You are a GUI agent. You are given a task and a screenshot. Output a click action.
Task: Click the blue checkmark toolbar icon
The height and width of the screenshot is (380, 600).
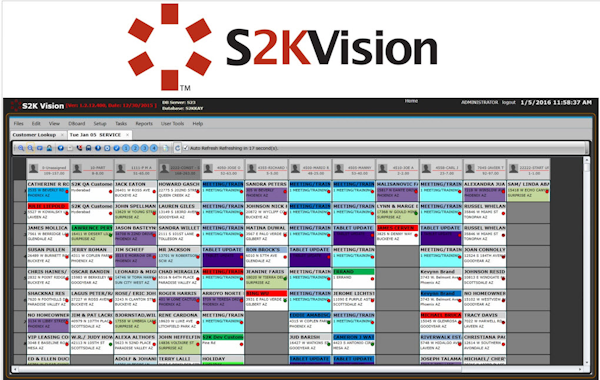tap(116, 148)
